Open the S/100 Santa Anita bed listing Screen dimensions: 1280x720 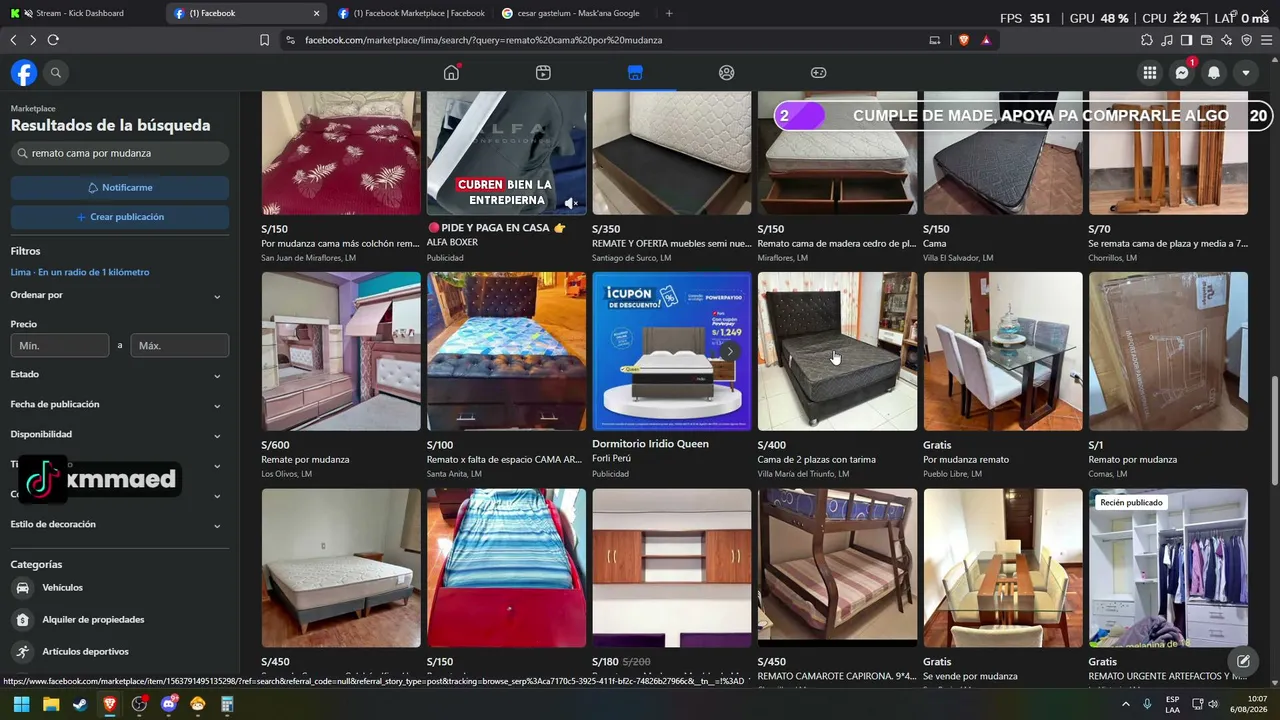(506, 376)
